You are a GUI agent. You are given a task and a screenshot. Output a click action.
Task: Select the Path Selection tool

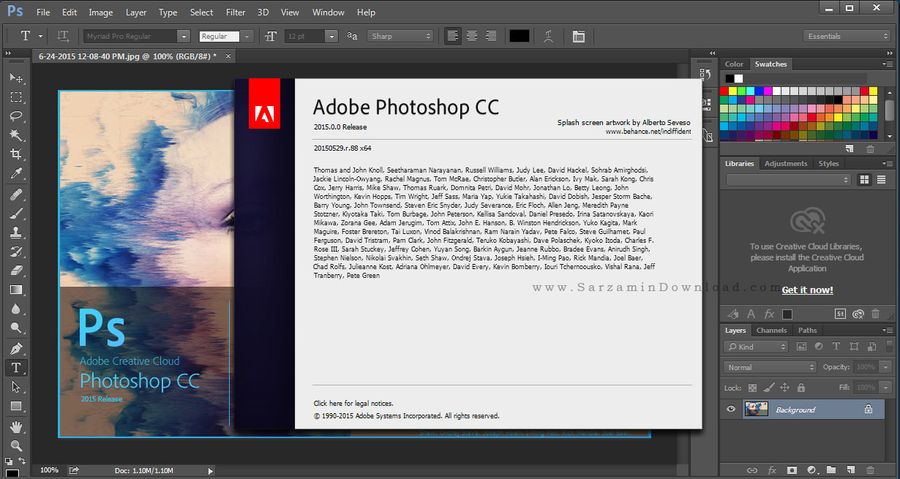click(x=16, y=387)
